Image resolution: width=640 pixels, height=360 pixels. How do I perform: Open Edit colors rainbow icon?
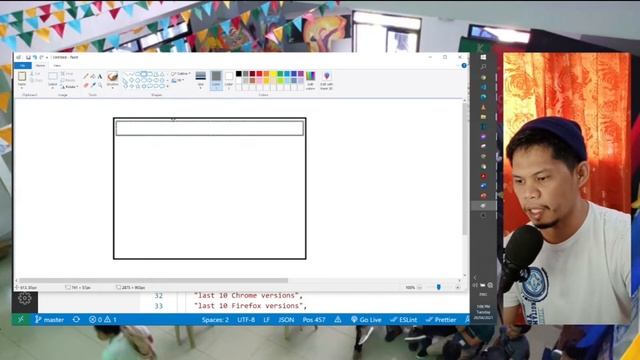310,76
